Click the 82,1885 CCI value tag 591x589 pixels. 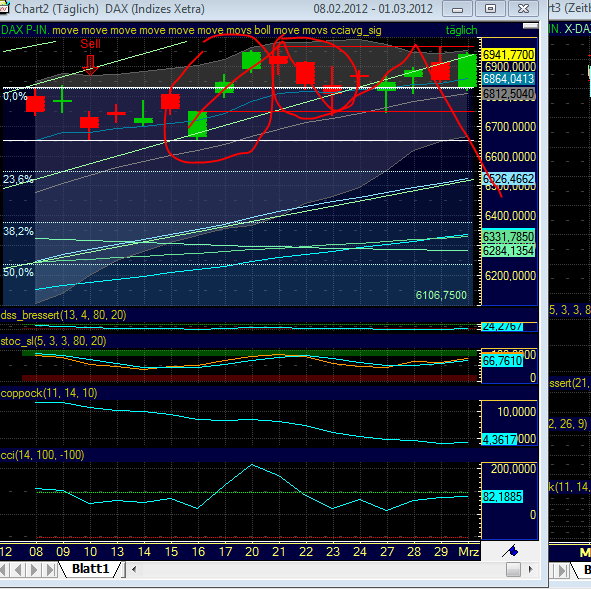tap(502, 497)
